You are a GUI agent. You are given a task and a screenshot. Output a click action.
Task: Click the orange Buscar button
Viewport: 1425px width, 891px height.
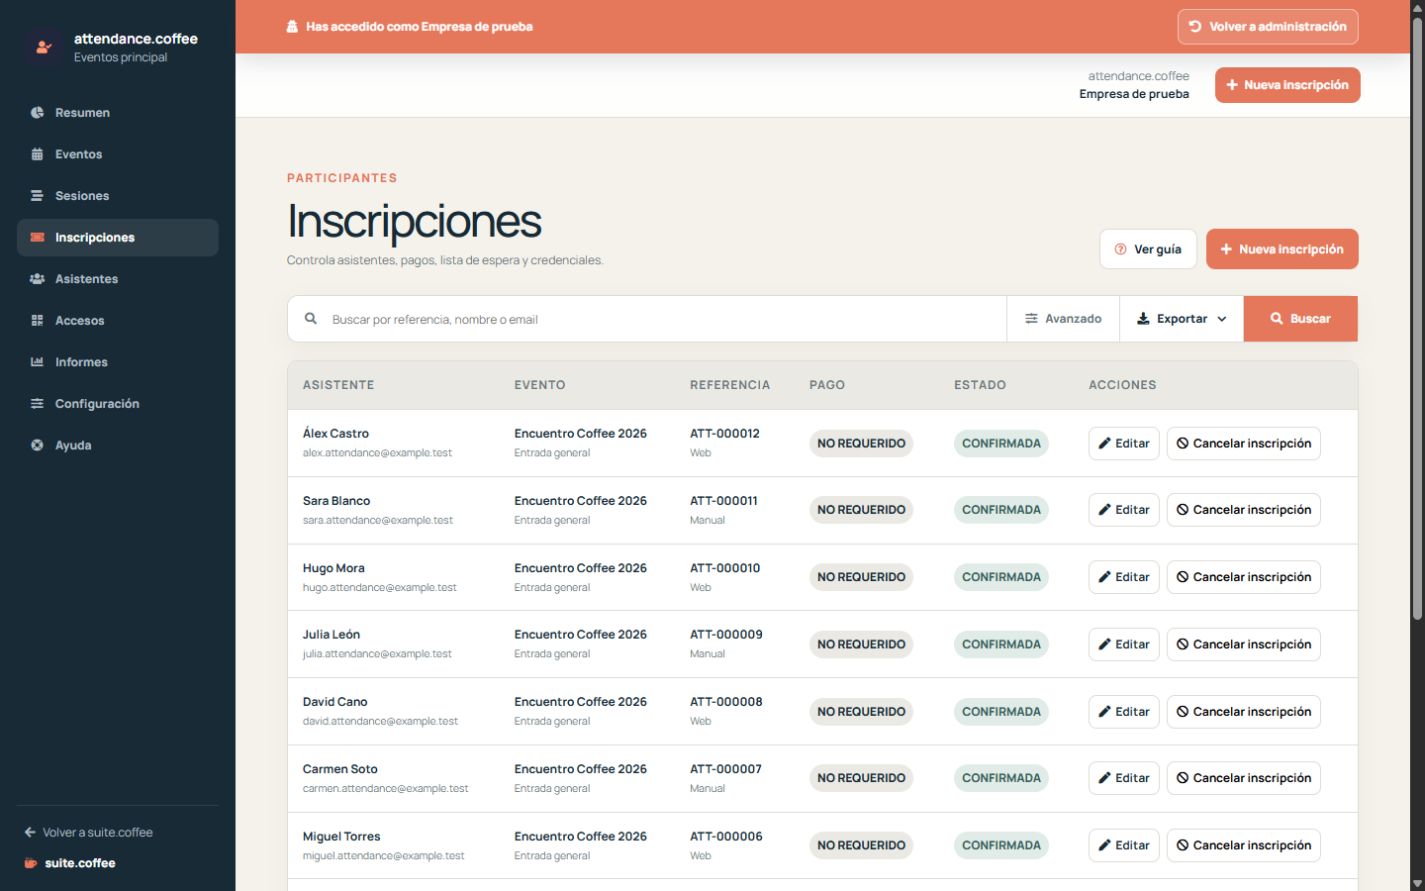1300,319
